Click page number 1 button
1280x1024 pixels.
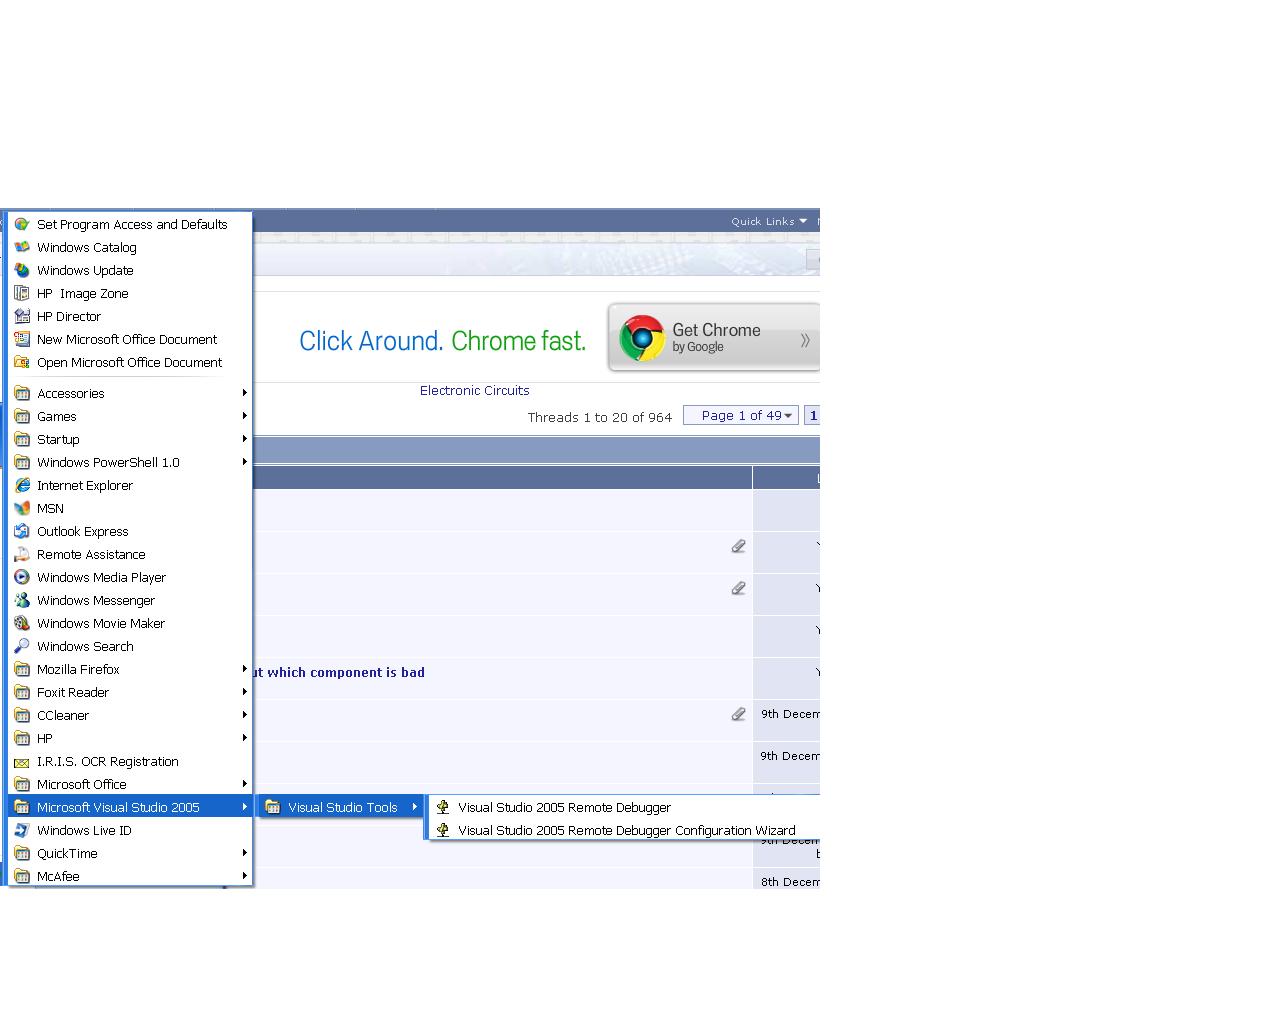click(813, 415)
